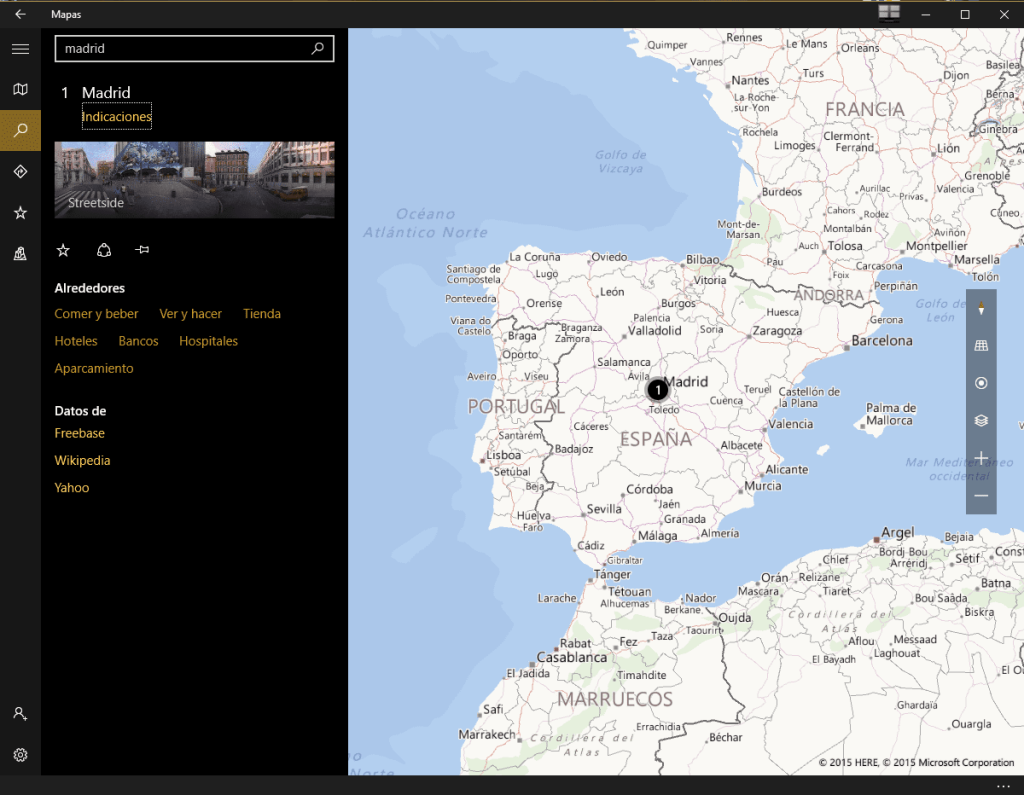Viewport: 1024px width, 795px height.
Task: Open the Yahoo data source link
Action: click(x=72, y=488)
